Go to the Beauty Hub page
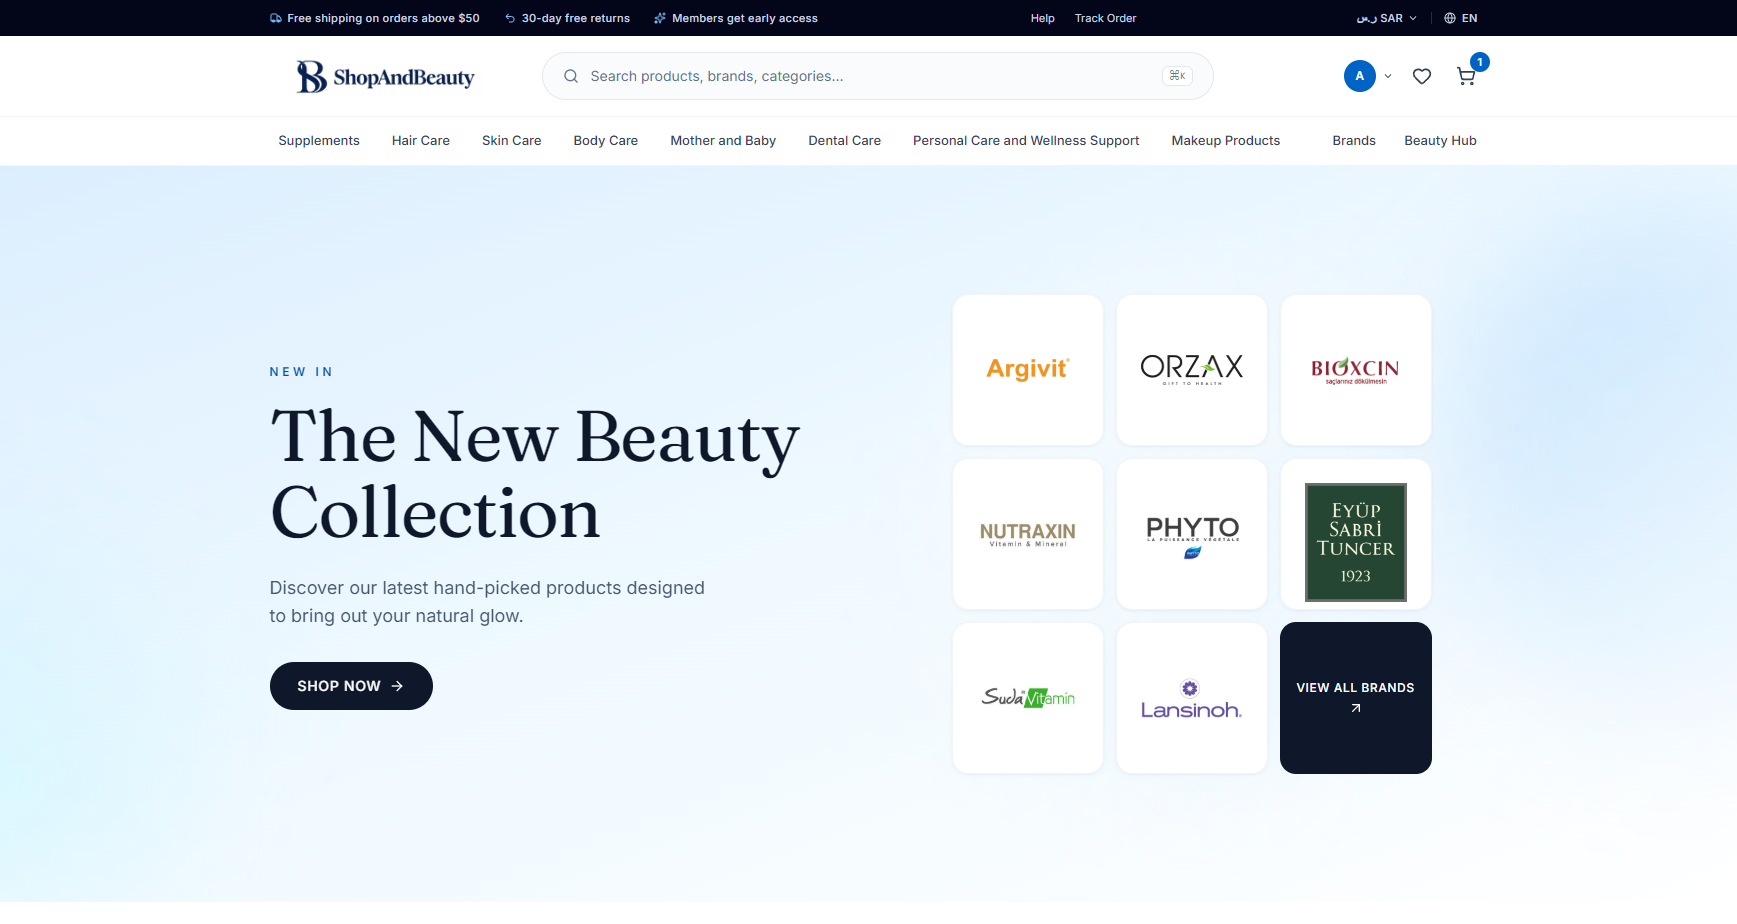Viewport: 1737px width, 924px height. point(1440,141)
